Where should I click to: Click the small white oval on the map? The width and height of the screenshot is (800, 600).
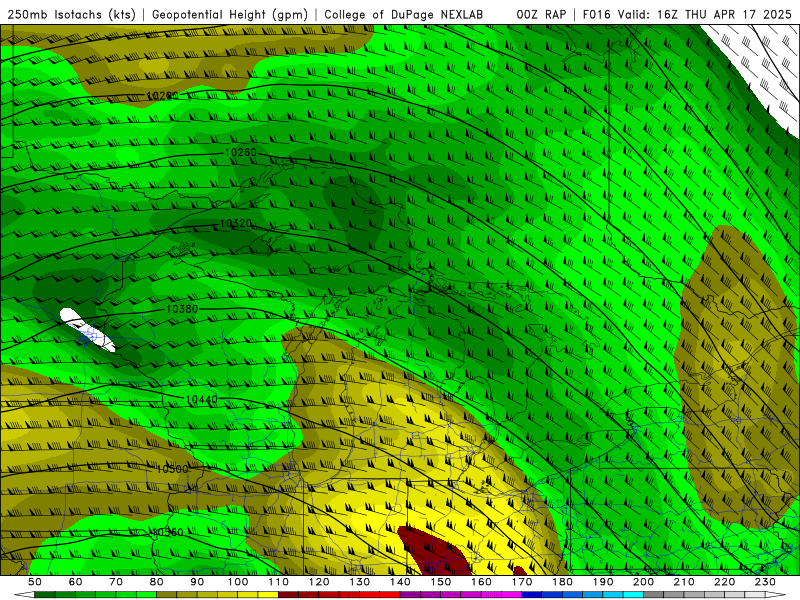[x=87, y=330]
